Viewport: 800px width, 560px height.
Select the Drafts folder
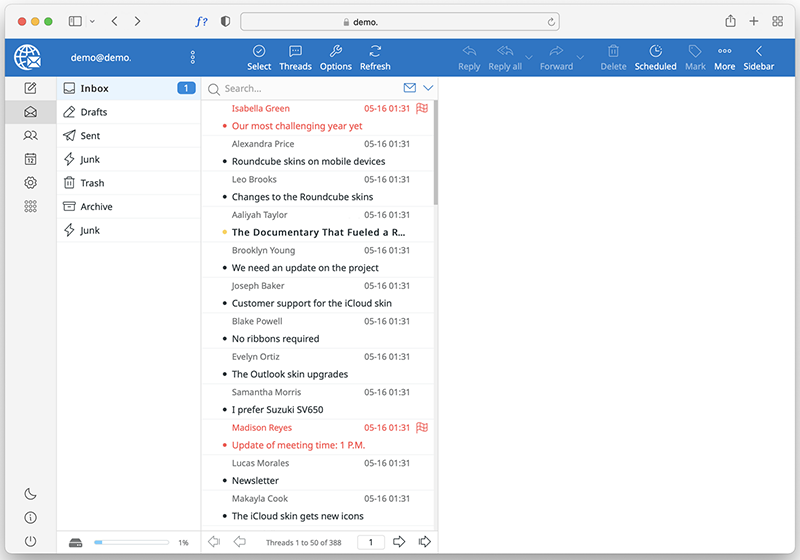point(94,112)
